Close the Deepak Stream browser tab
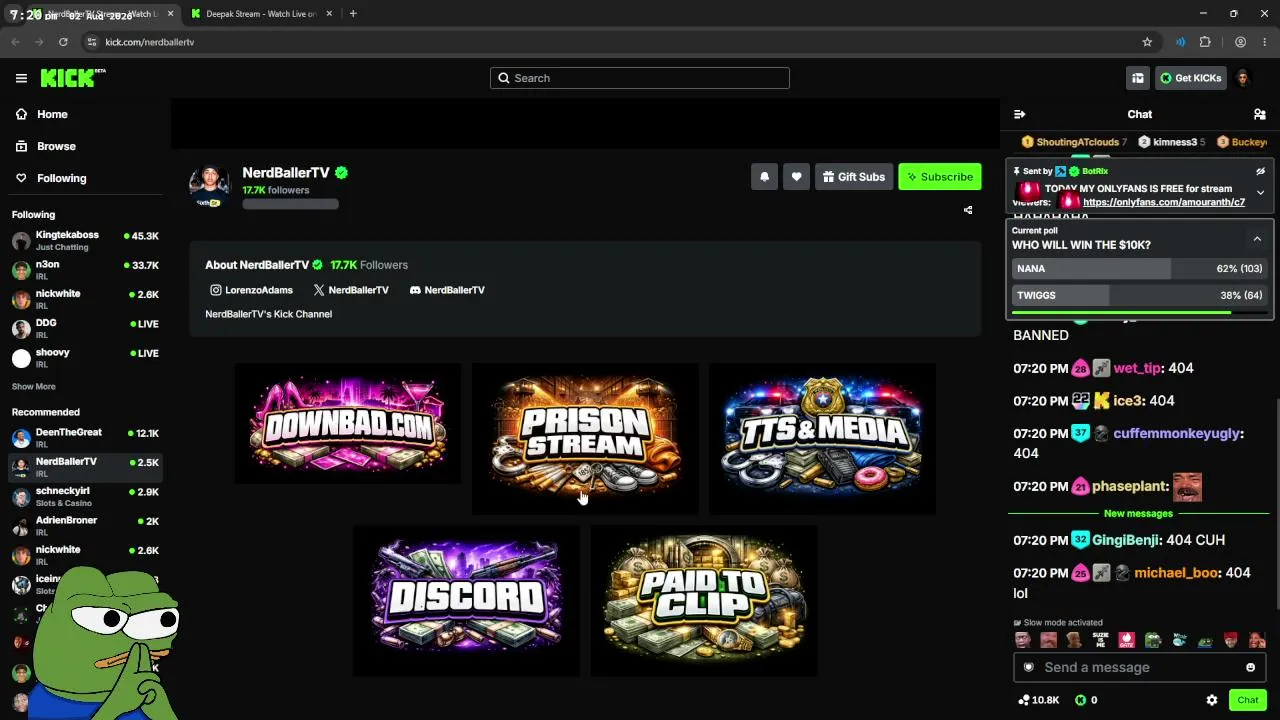The height and width of the screenshot is (720, 1280). [327, 14]
